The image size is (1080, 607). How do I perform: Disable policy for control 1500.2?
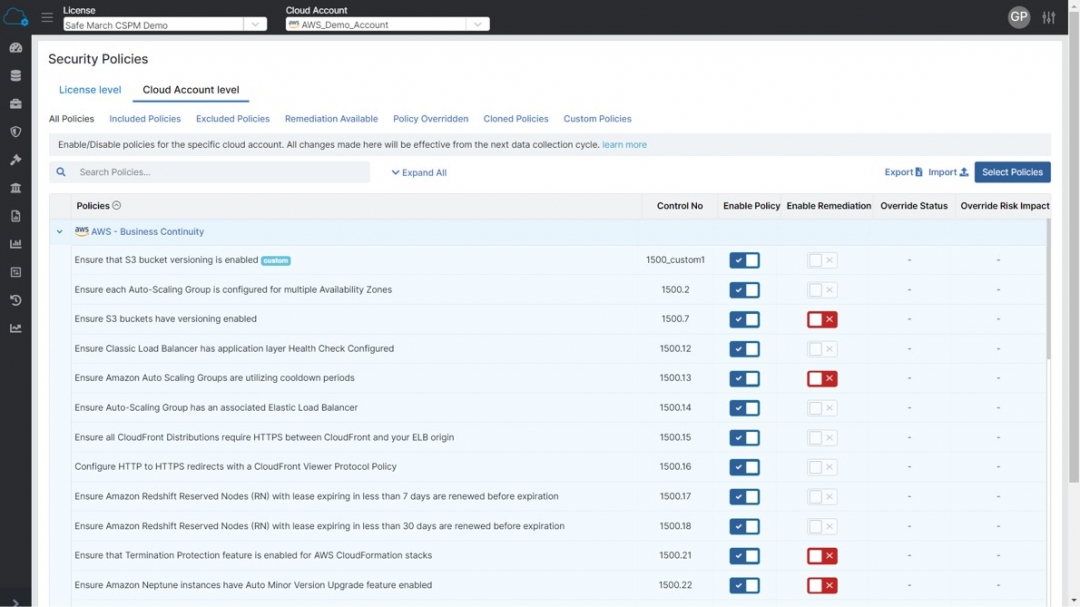point(744,290)
